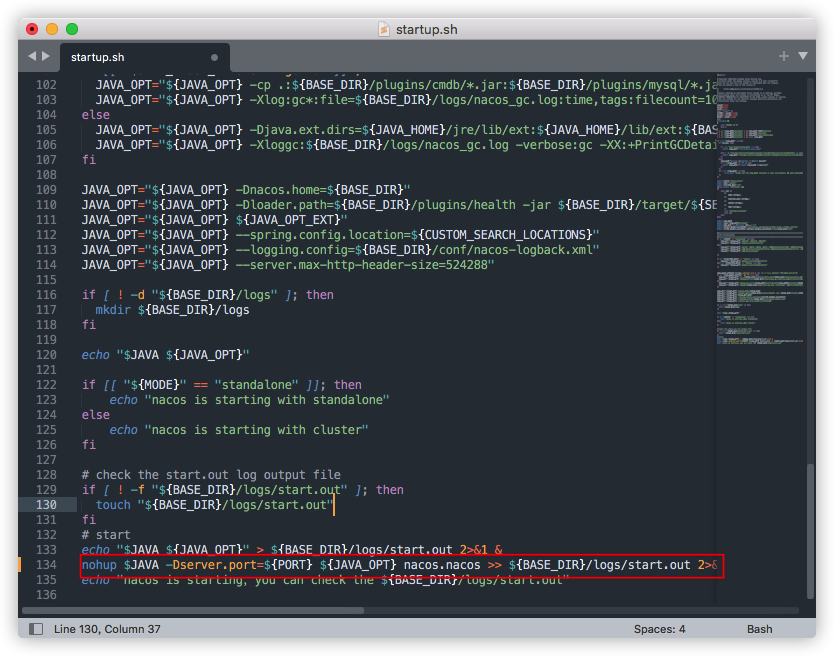
Task: Click 'then' keyword on line 129
Action: pos(390,489)
